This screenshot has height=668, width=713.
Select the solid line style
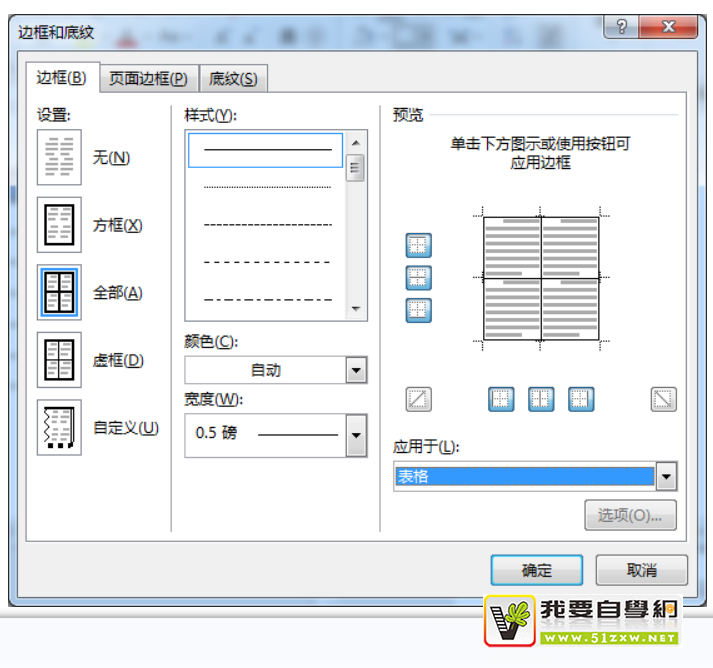click(x=266, y=150)
